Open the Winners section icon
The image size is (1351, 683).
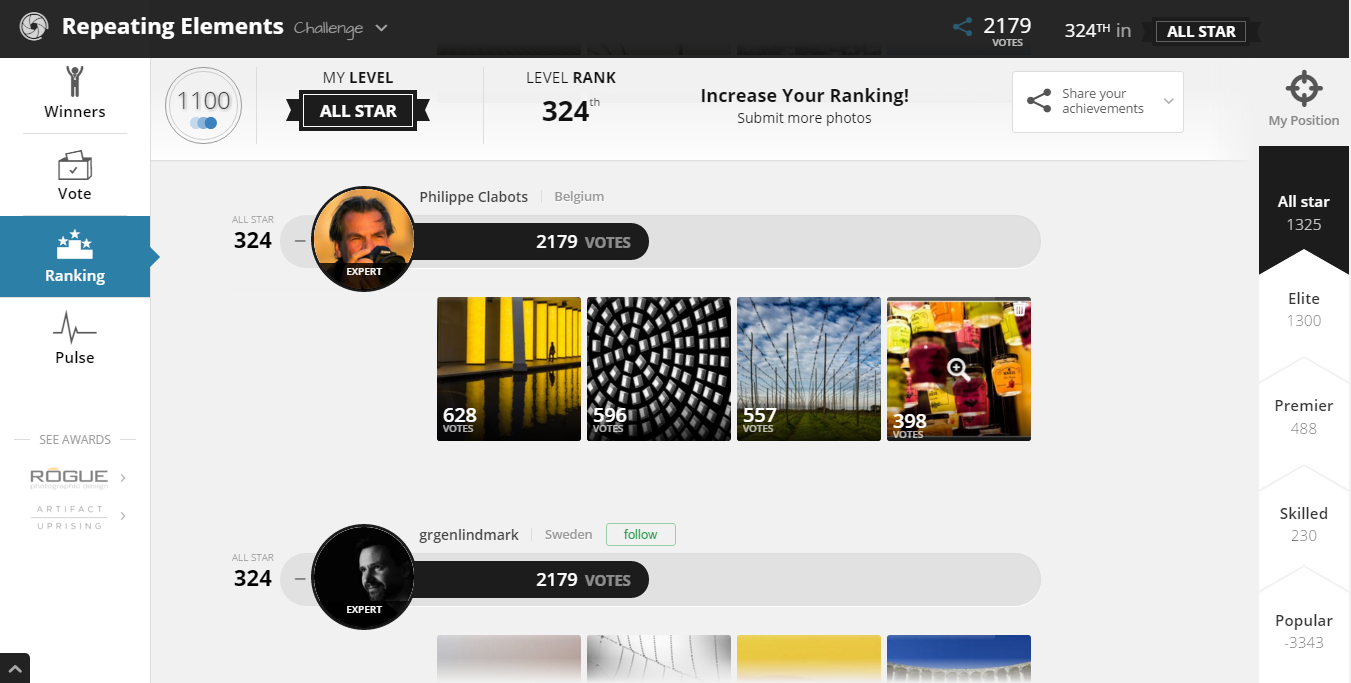(75, 81)
